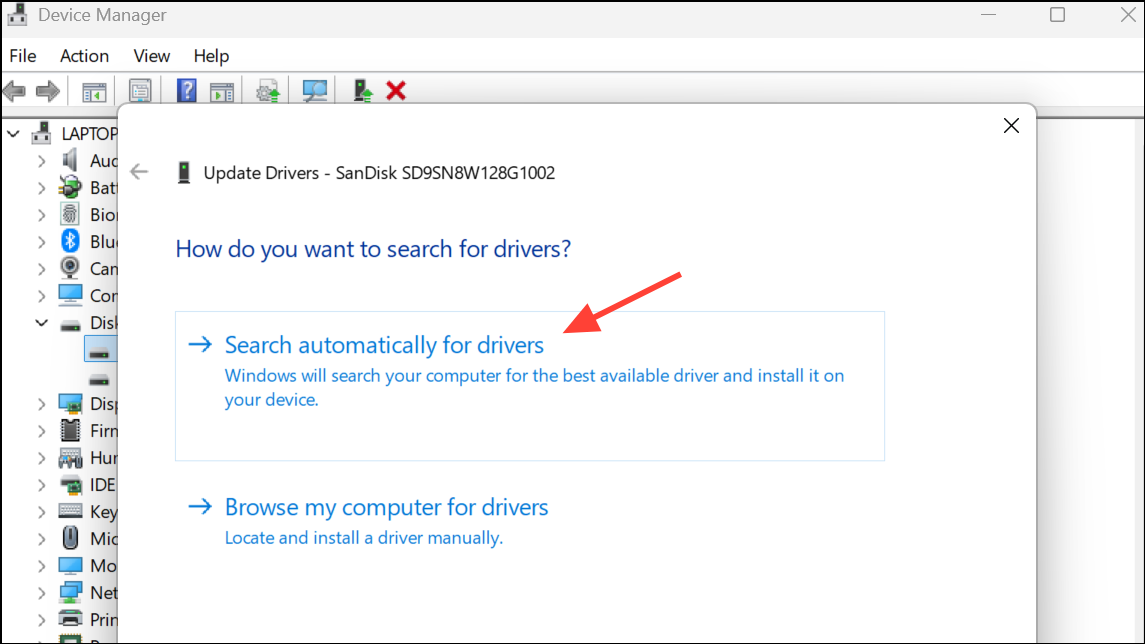
Task: Click the blue Help question mark icon
Action: pyautogui.click(x=187, y=91)
